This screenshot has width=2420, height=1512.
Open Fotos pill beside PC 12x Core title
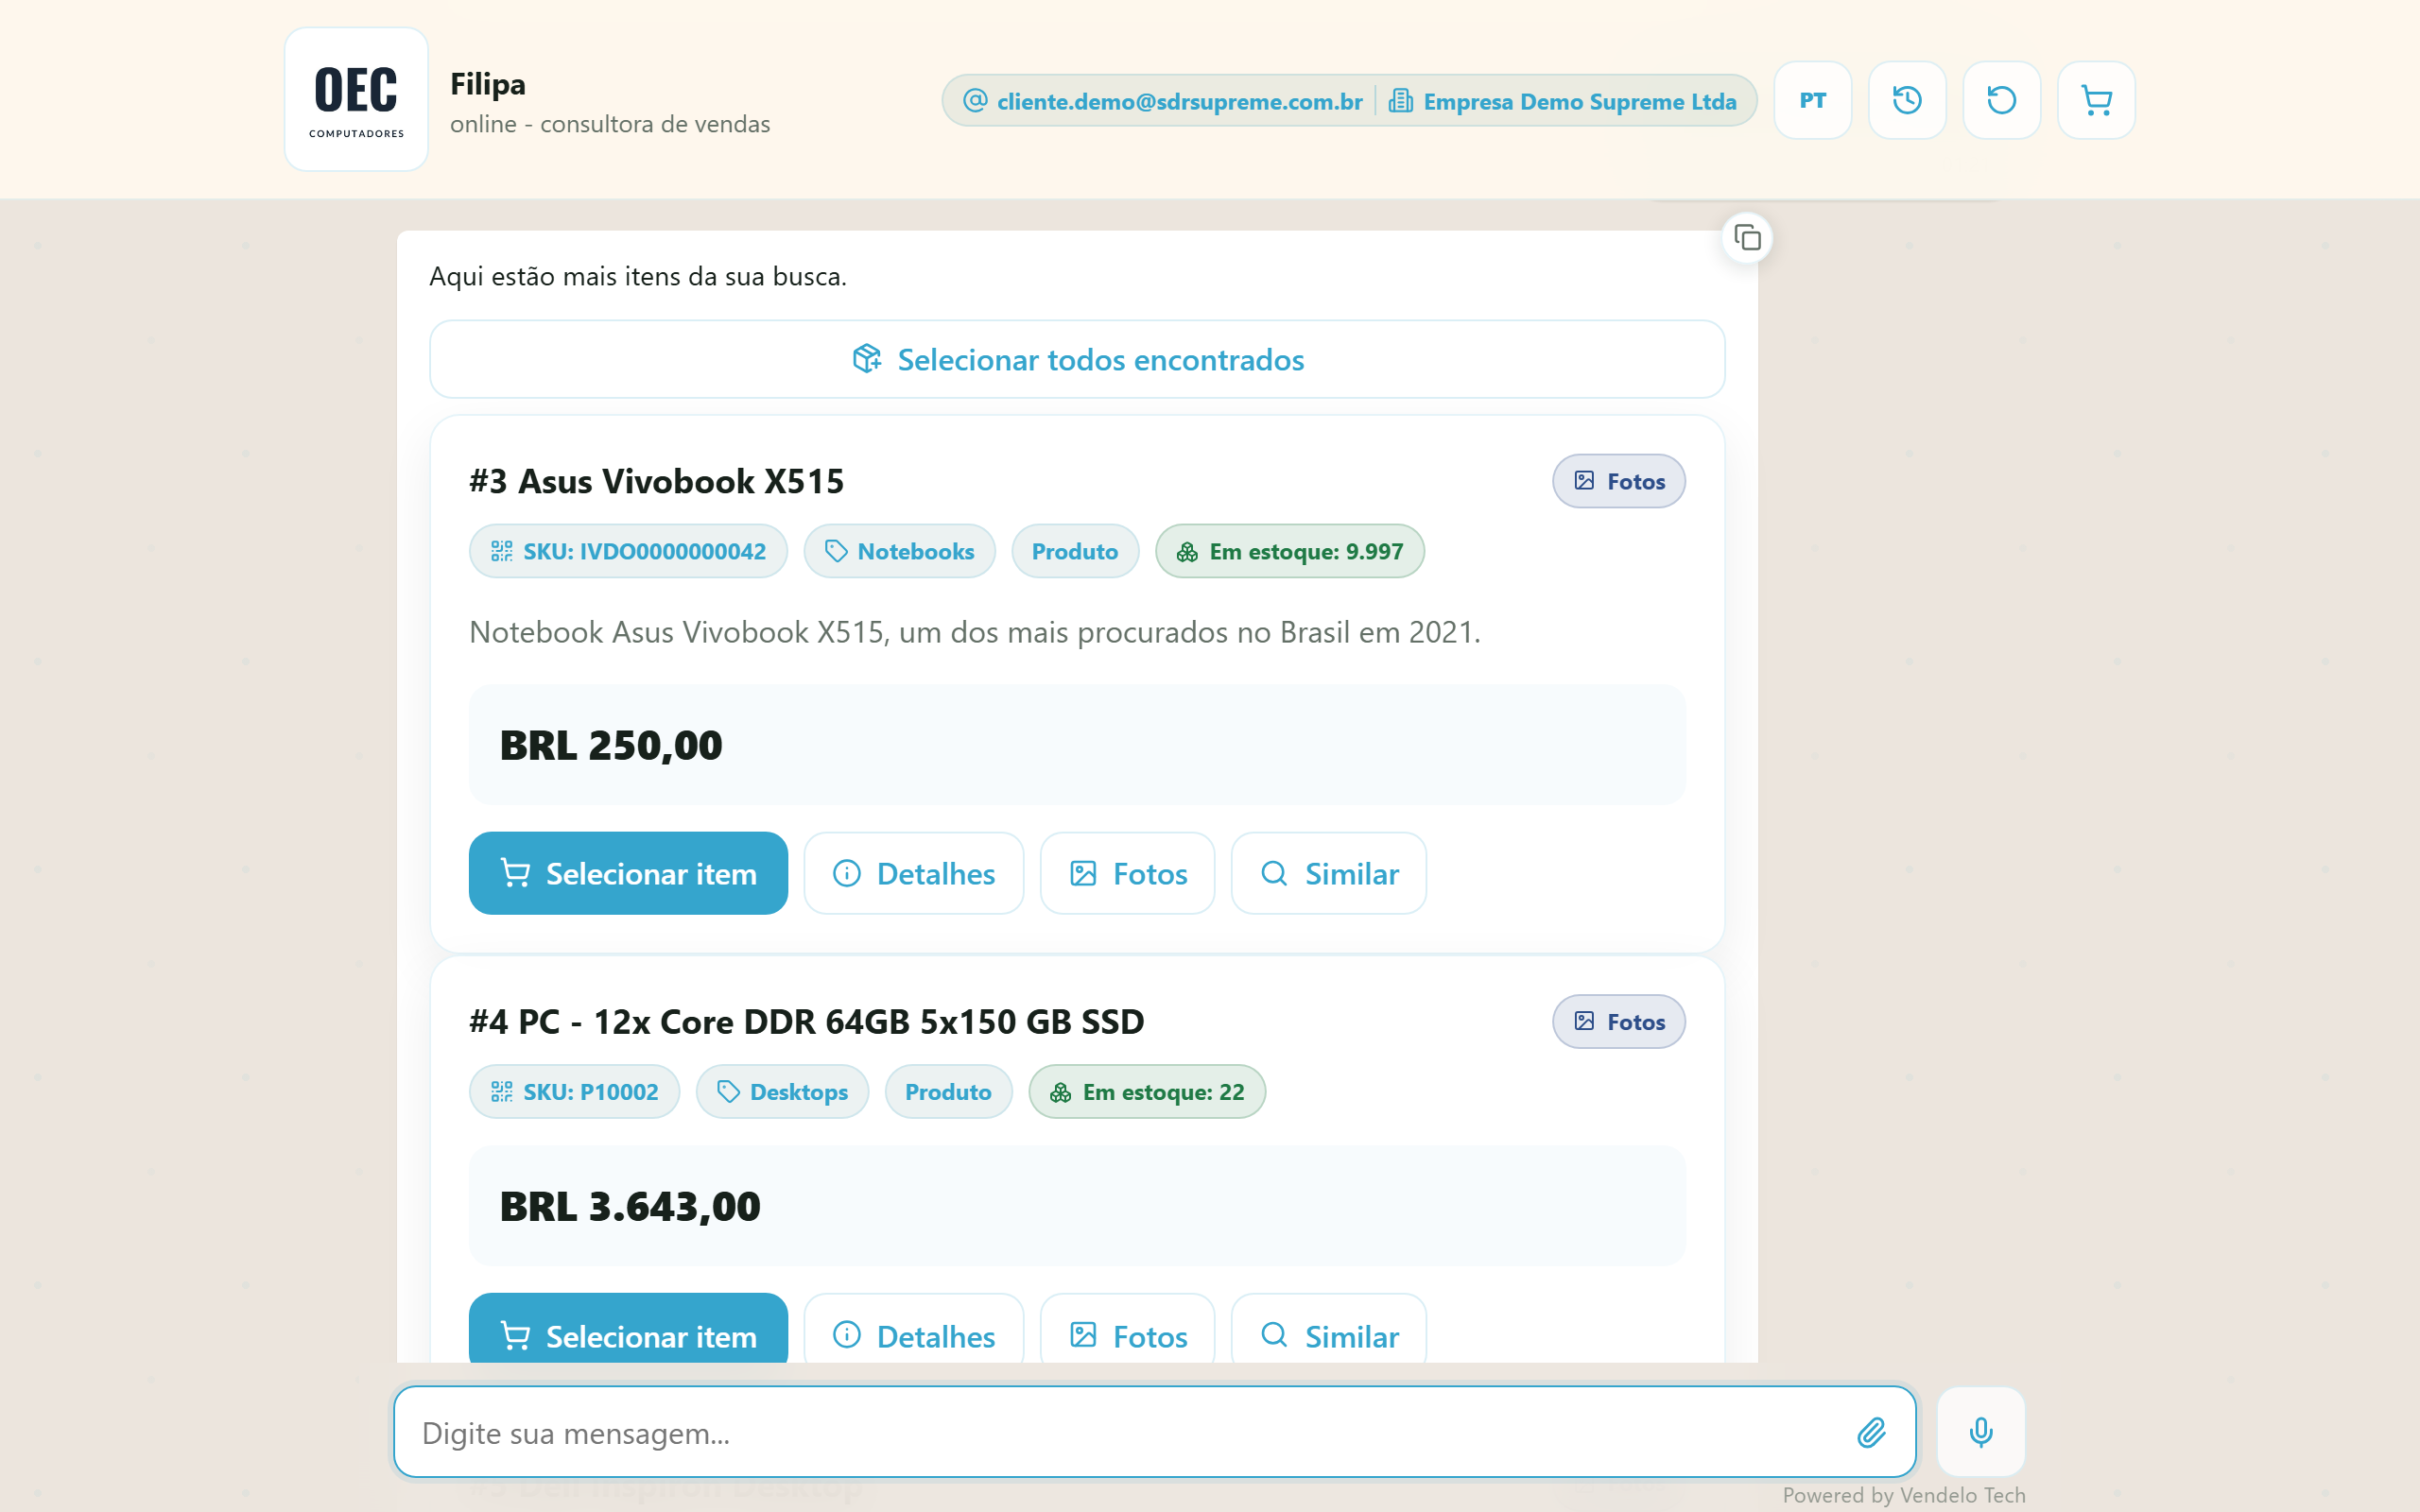pyautogui.click(x=1618, y=1021)
